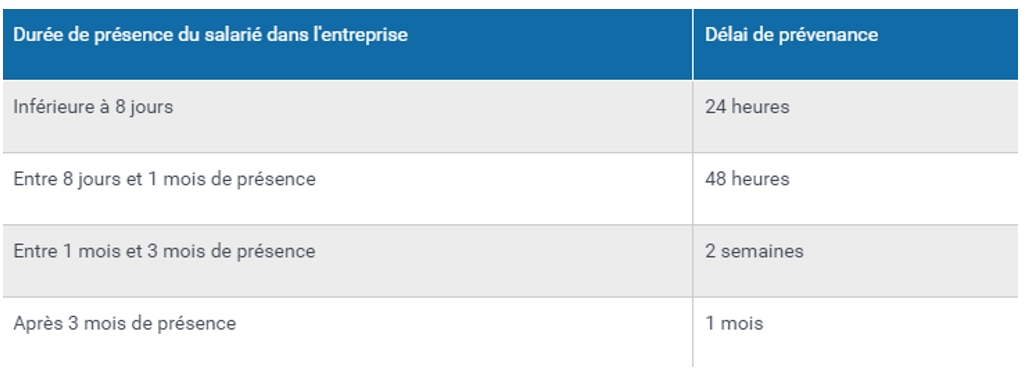Click the "Entre 1 mois et 3 mois de présence" cell
1026x376 pixels.
pyautogui.click(x=347, y=261)
